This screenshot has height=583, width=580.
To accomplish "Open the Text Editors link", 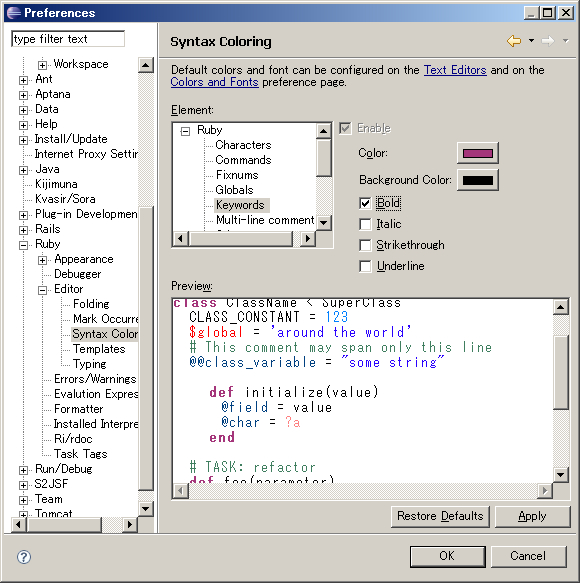I will [x=455, y=70].
